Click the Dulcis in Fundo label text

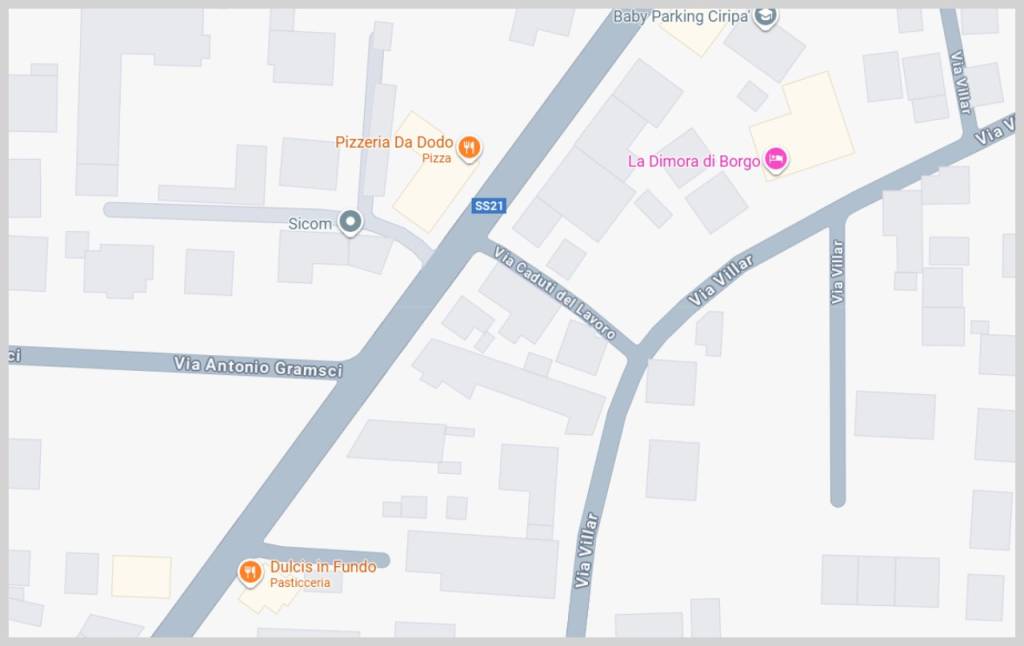click(323, 566)
